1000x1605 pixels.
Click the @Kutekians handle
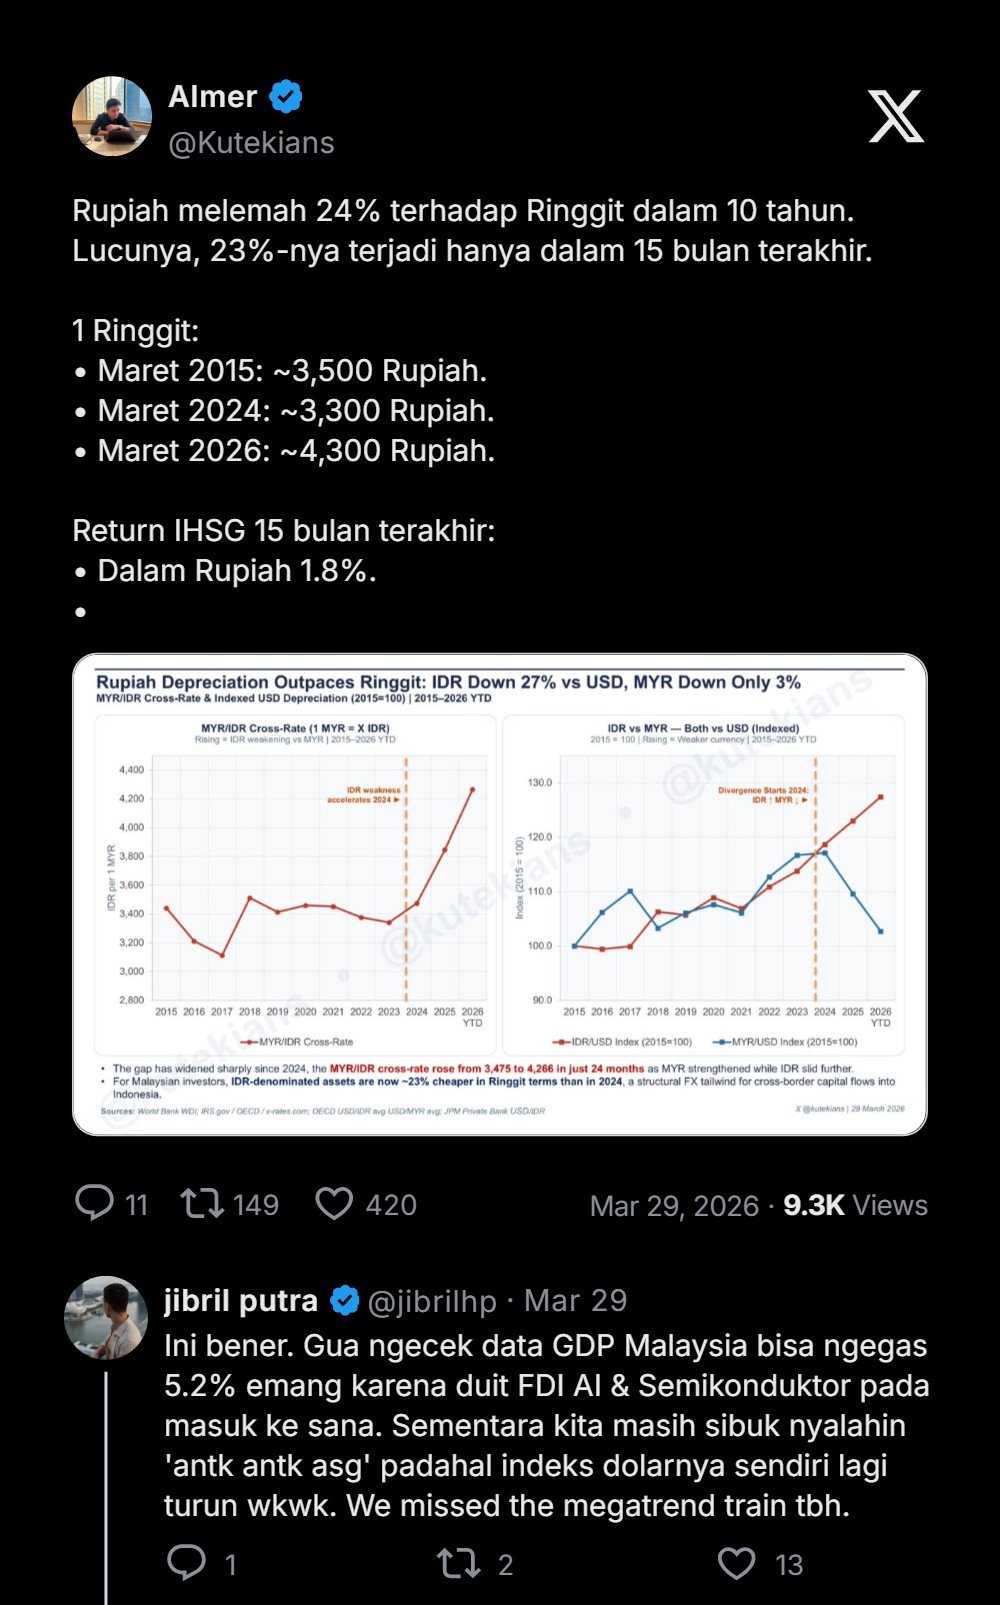pyautogui.click(x=251, y=143)
